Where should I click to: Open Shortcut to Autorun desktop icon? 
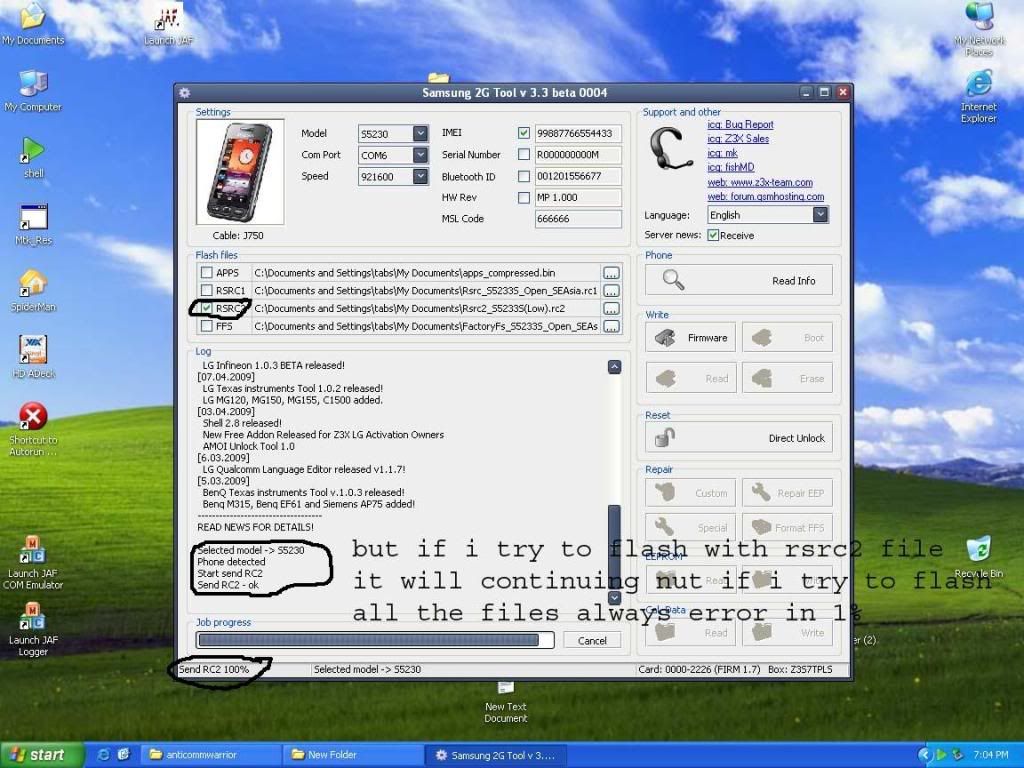(x=33, y=428)
